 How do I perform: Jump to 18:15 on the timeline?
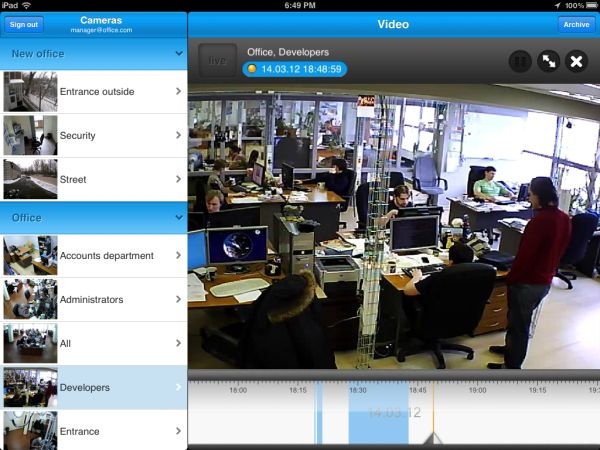tap(298, 390)
